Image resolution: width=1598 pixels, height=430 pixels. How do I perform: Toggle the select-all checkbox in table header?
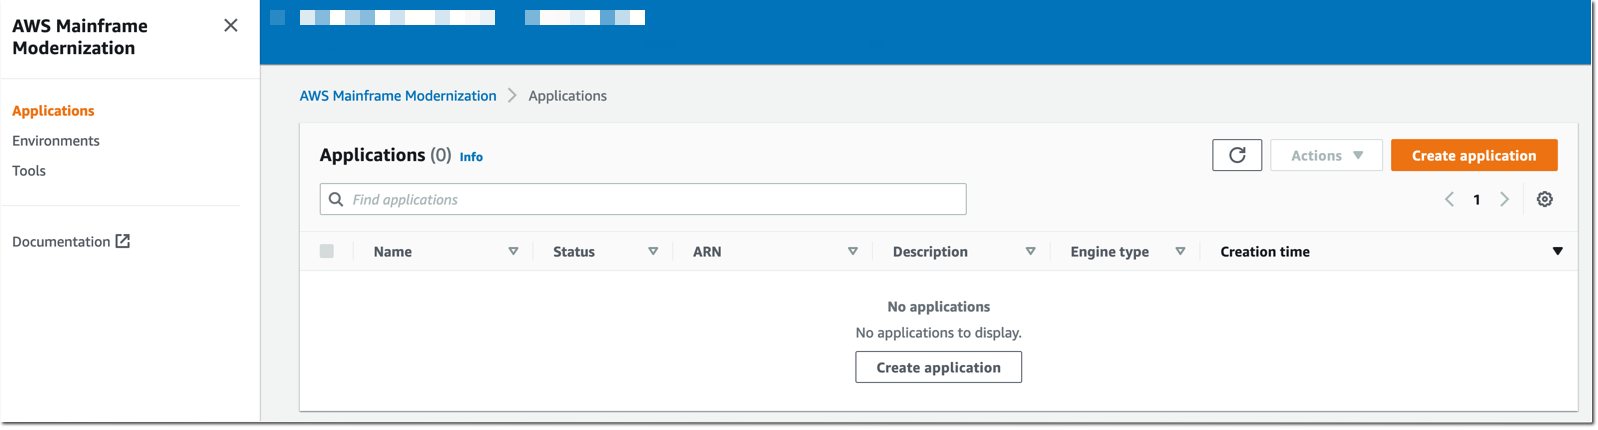coord(327,251)
